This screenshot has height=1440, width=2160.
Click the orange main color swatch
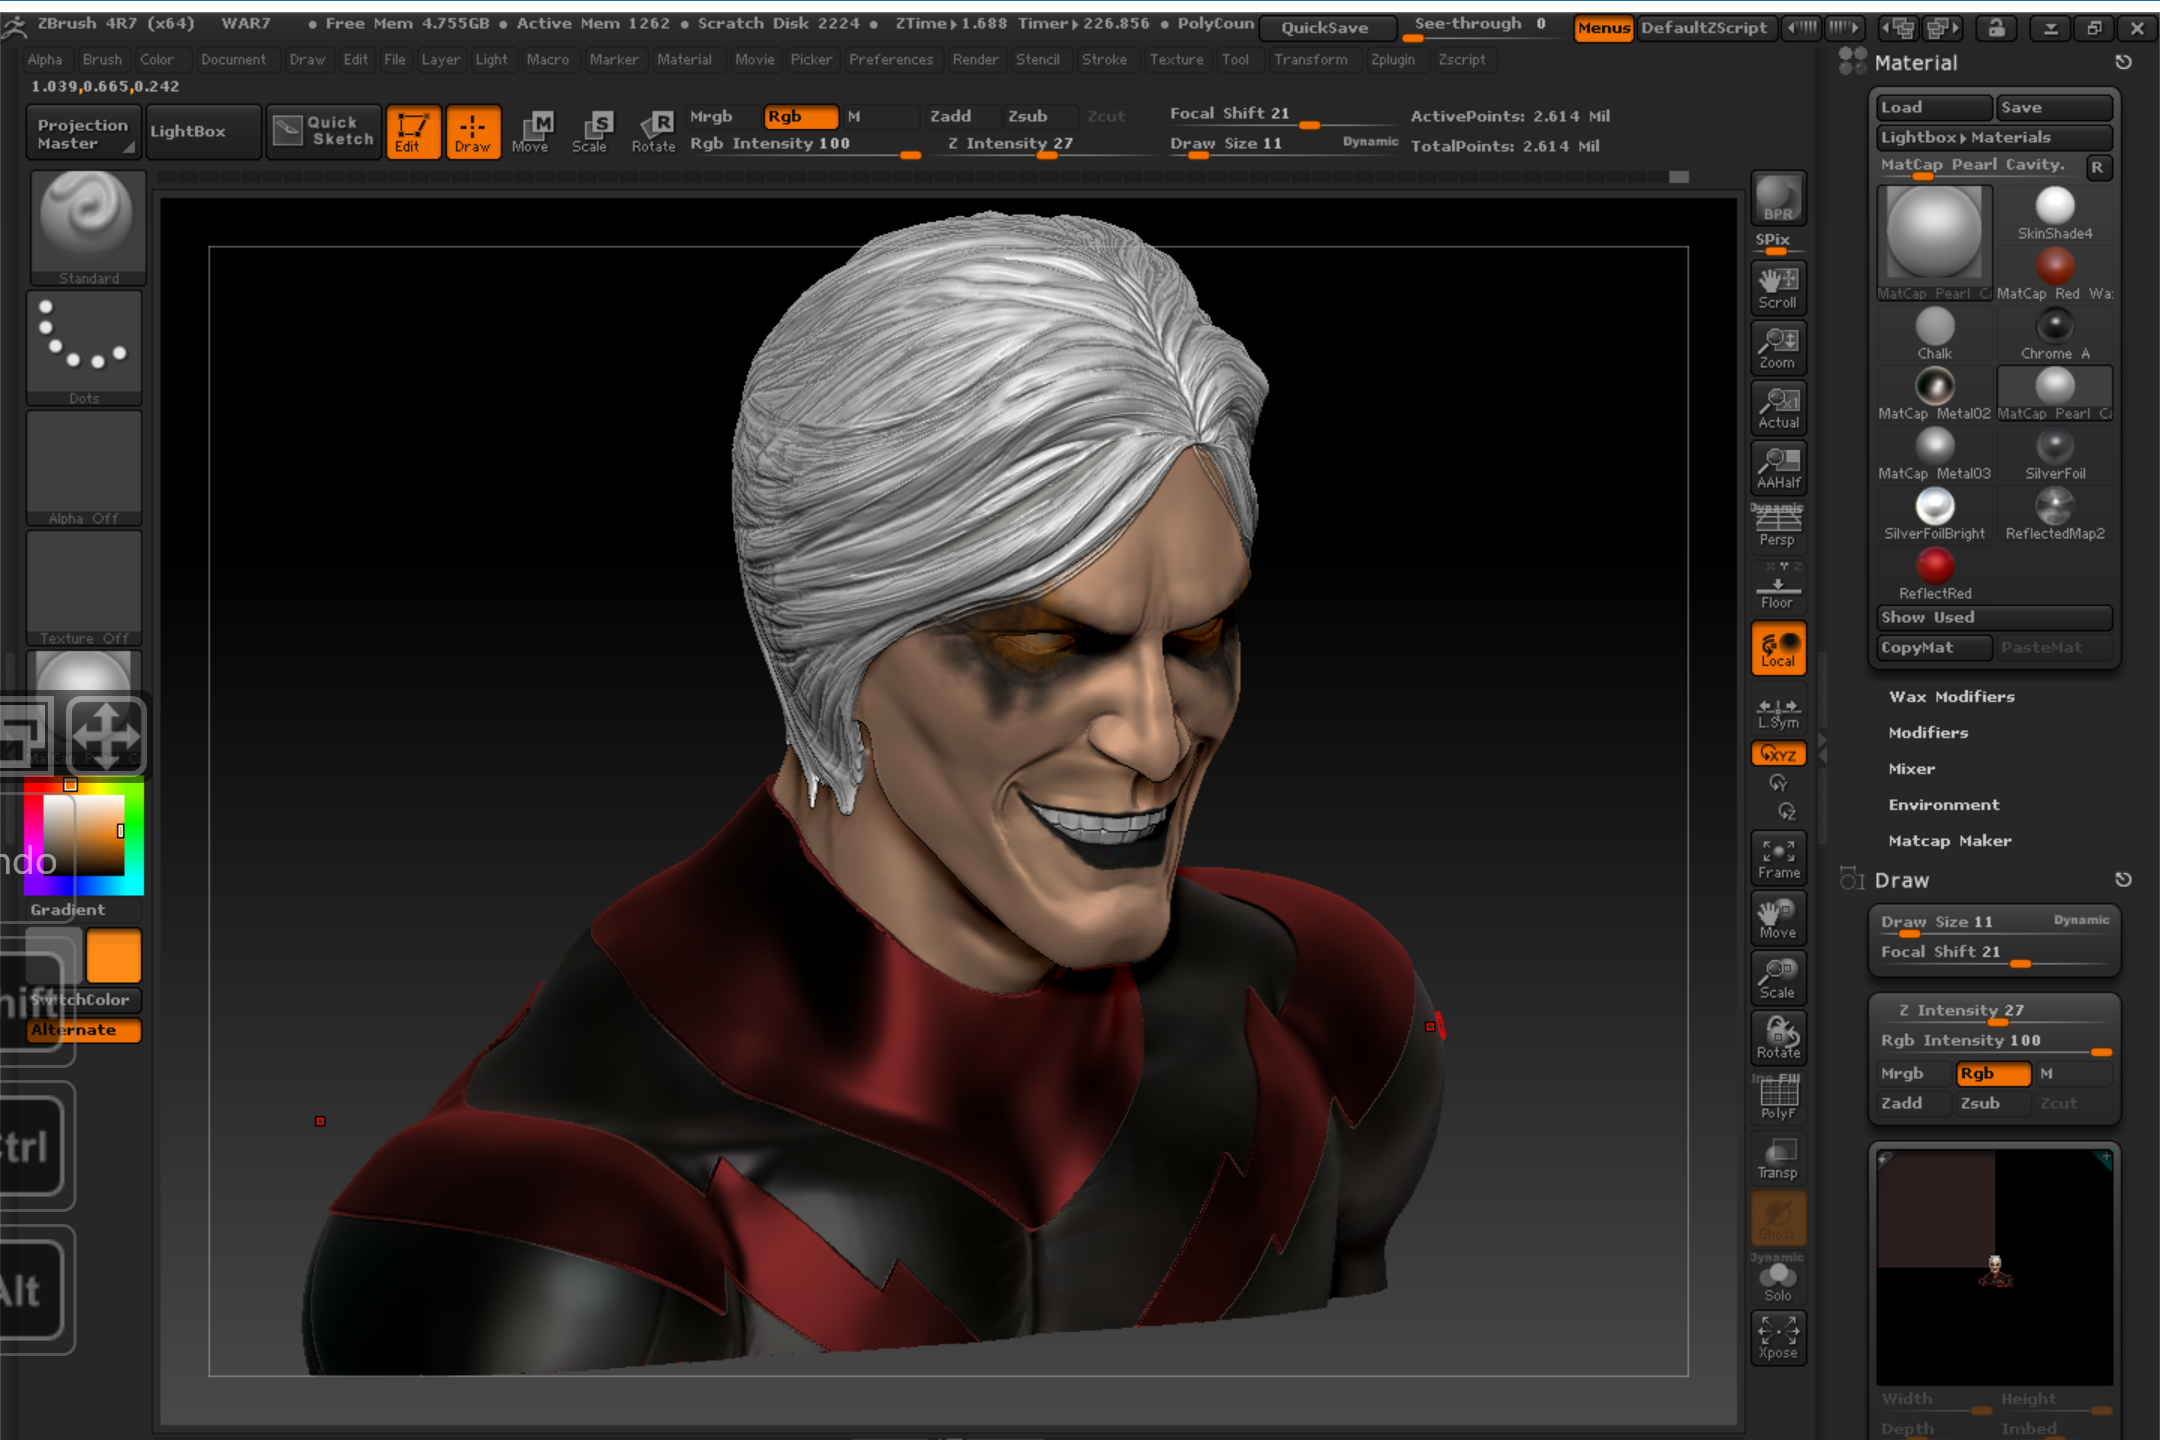point(114,956)
